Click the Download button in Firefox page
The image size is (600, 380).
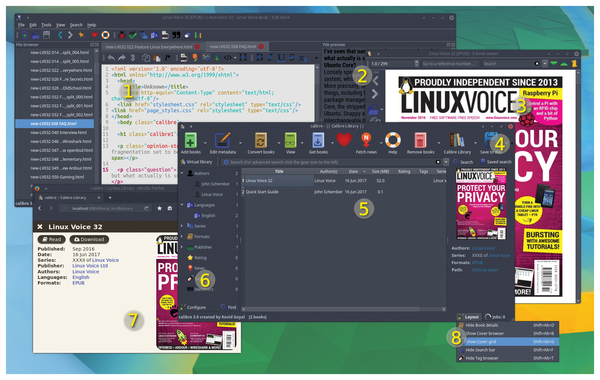point(89,240)
